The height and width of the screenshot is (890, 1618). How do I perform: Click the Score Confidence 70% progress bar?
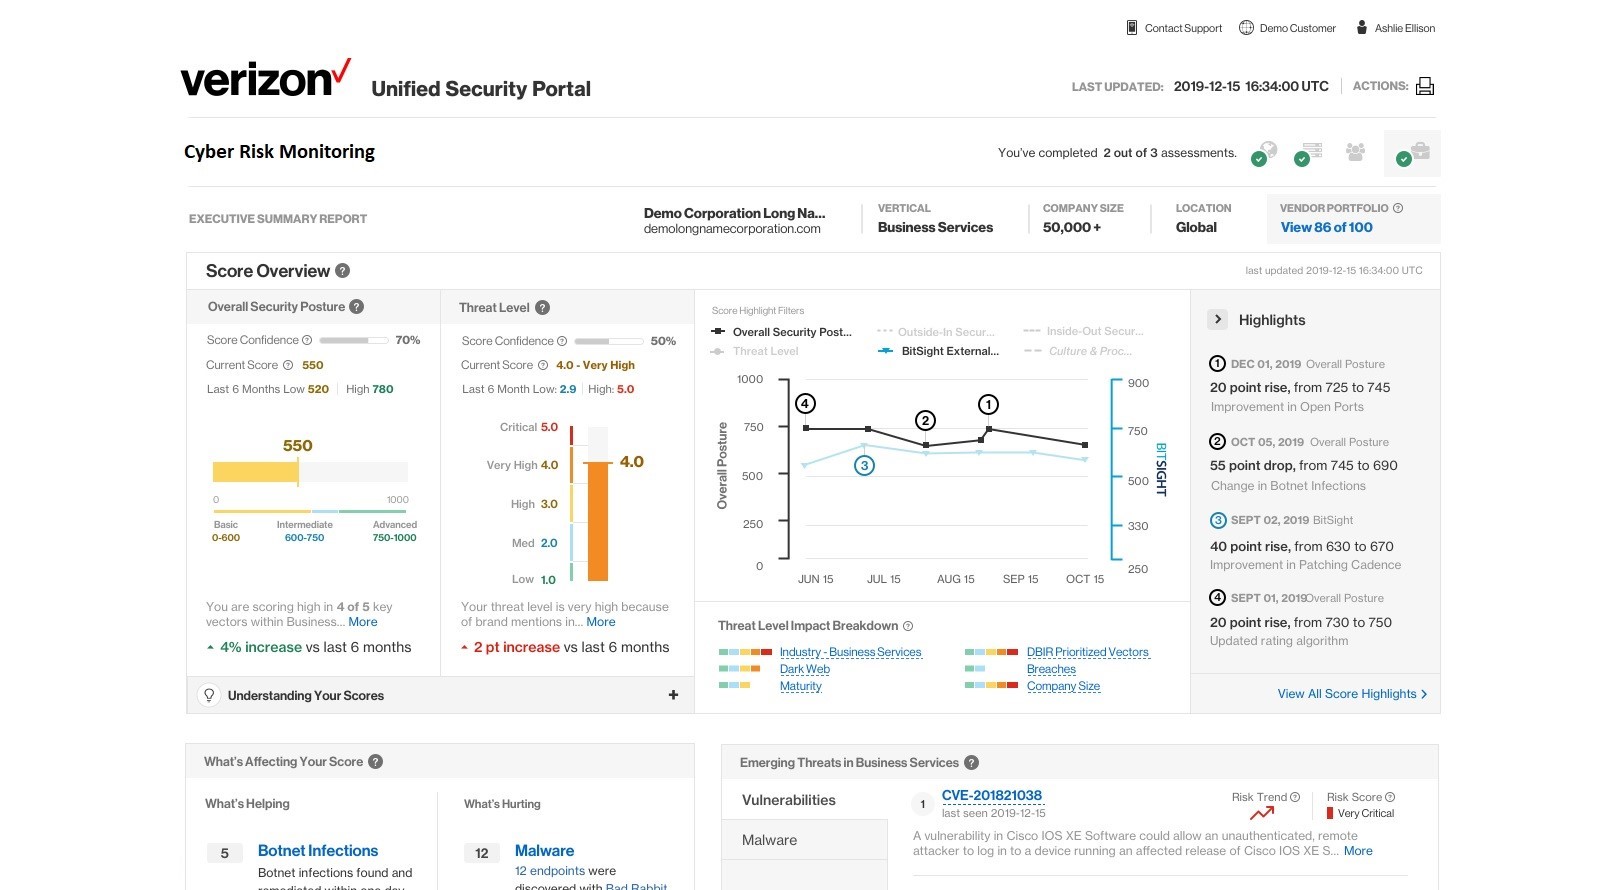click(x=356, y=340)
